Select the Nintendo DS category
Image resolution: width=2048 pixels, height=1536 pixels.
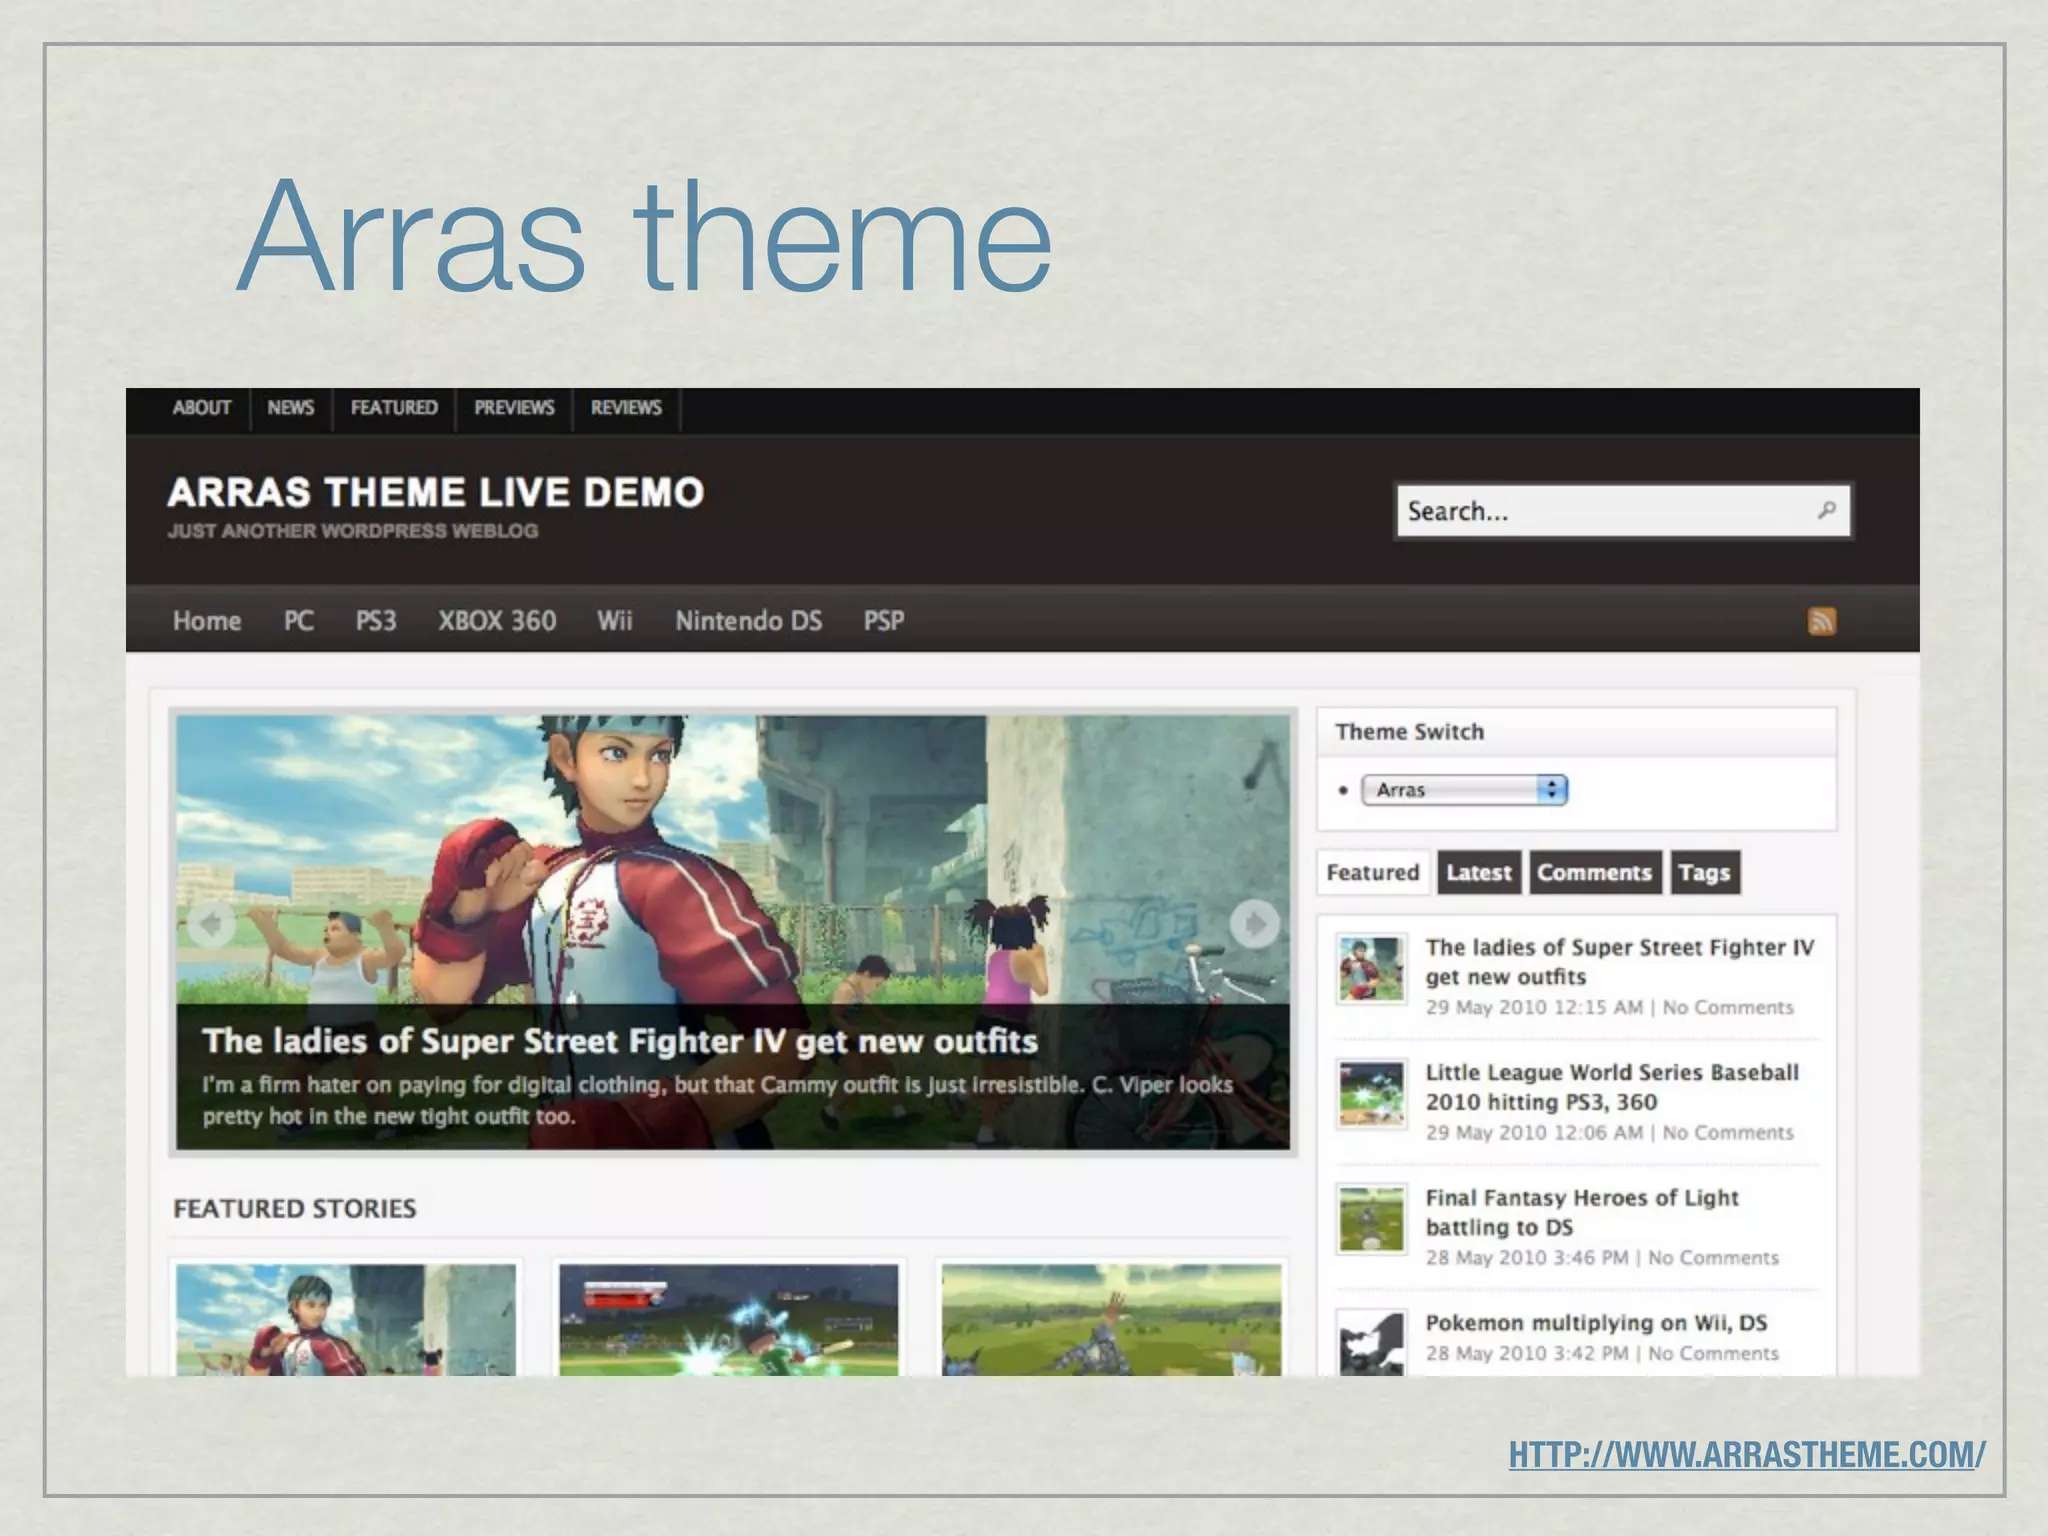click(749, 621)
